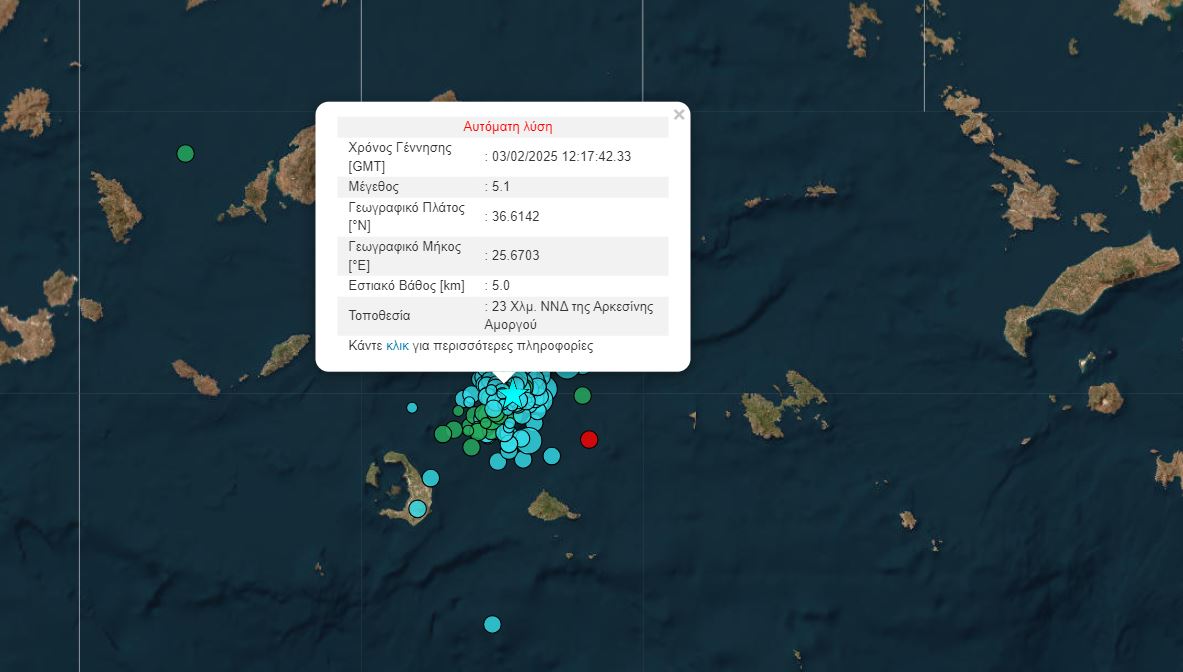Click the cyan star epicenter marker
1183x672 pixels.
pos(513,395)
